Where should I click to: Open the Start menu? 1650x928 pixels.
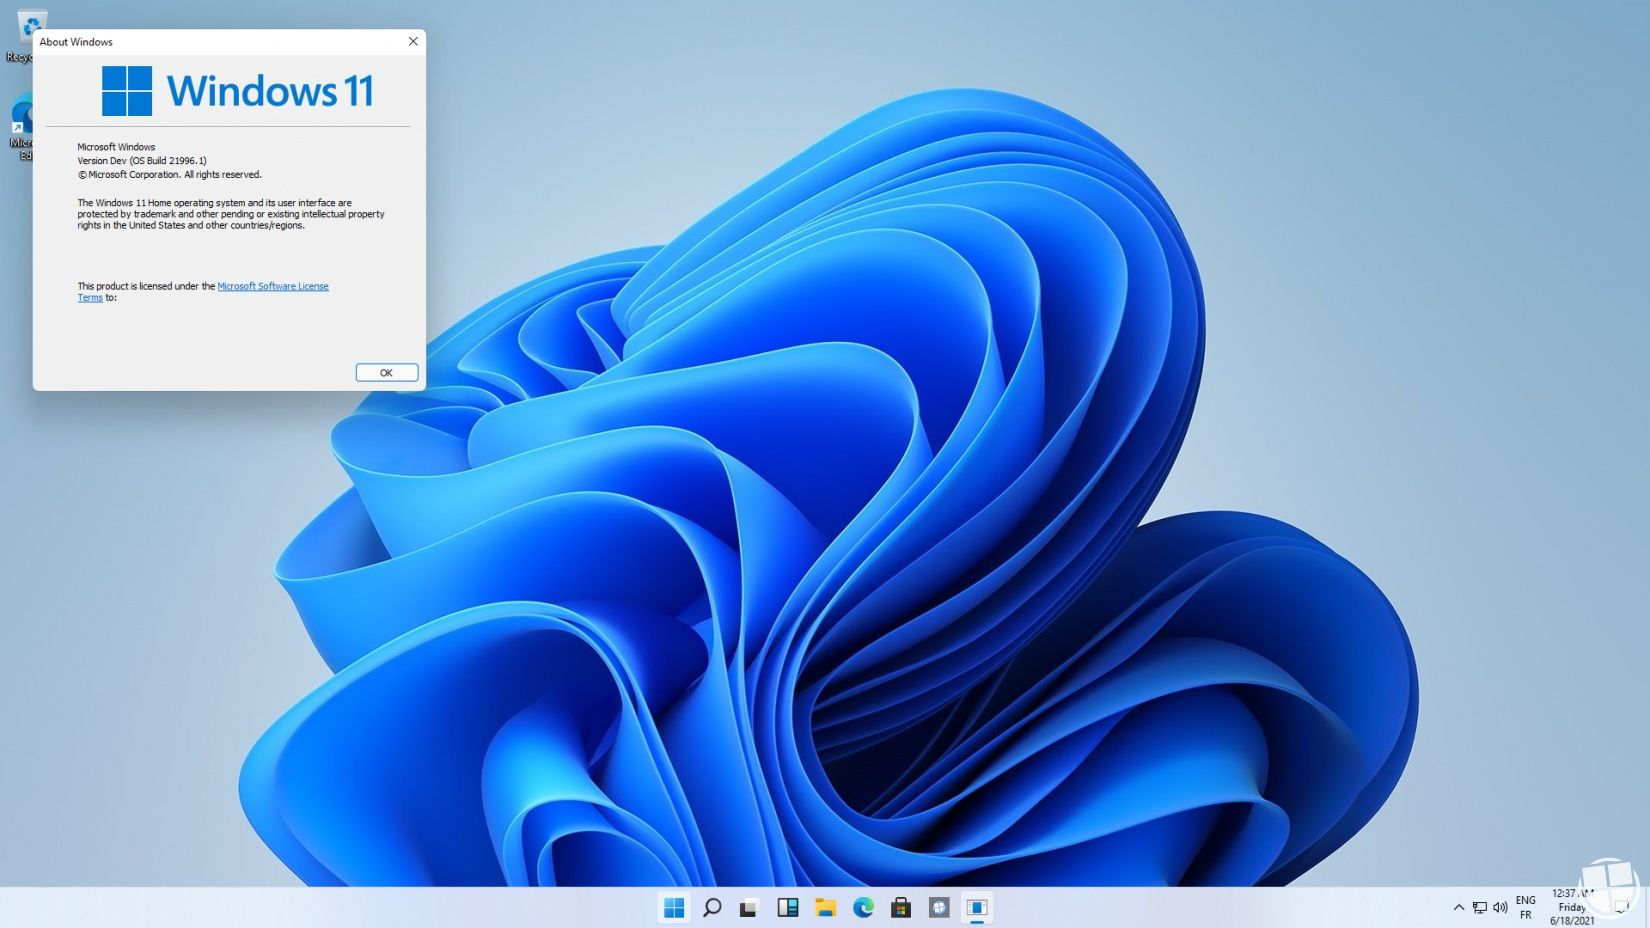[675, 908]
